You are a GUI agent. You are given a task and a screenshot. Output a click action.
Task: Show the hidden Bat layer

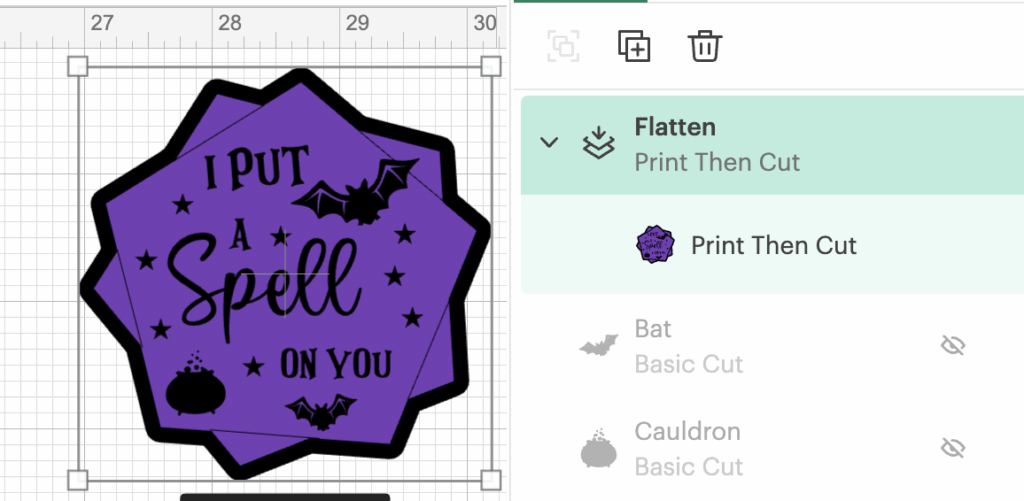tap(953, 346)
